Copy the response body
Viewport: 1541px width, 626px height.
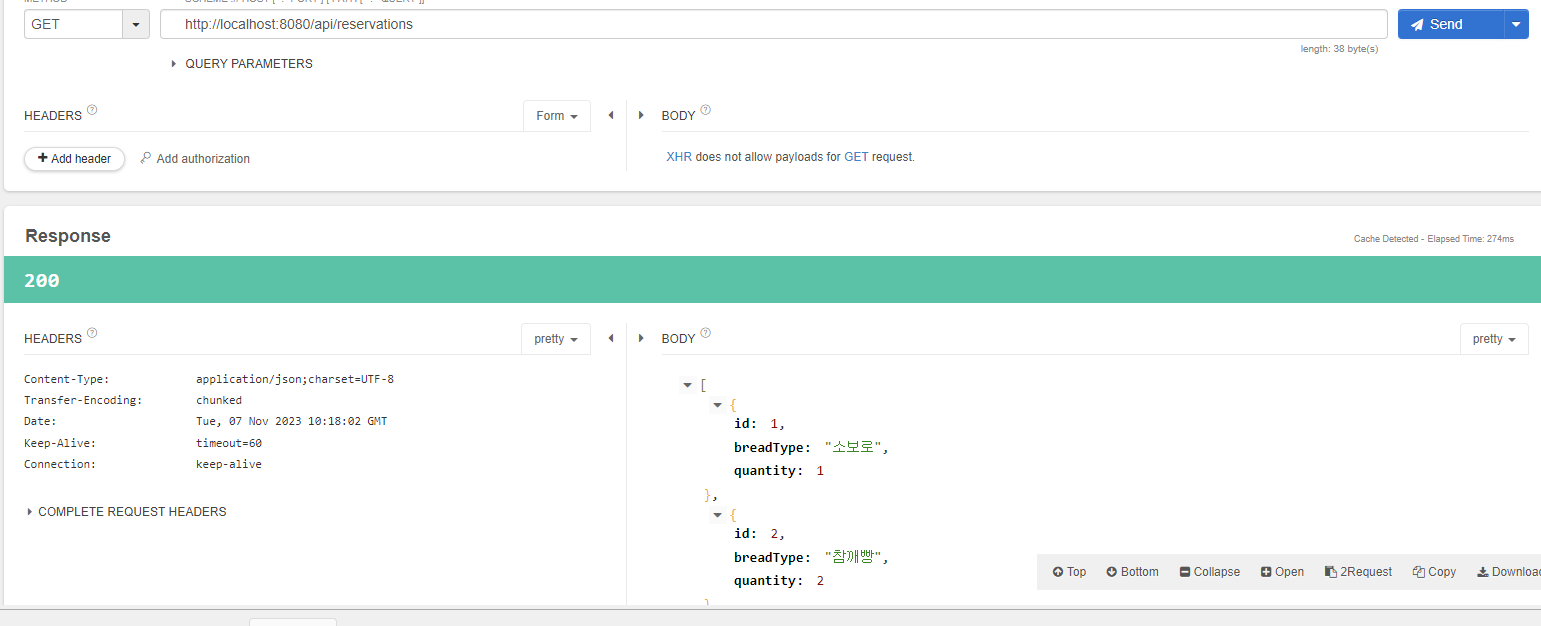(1434, 572)
